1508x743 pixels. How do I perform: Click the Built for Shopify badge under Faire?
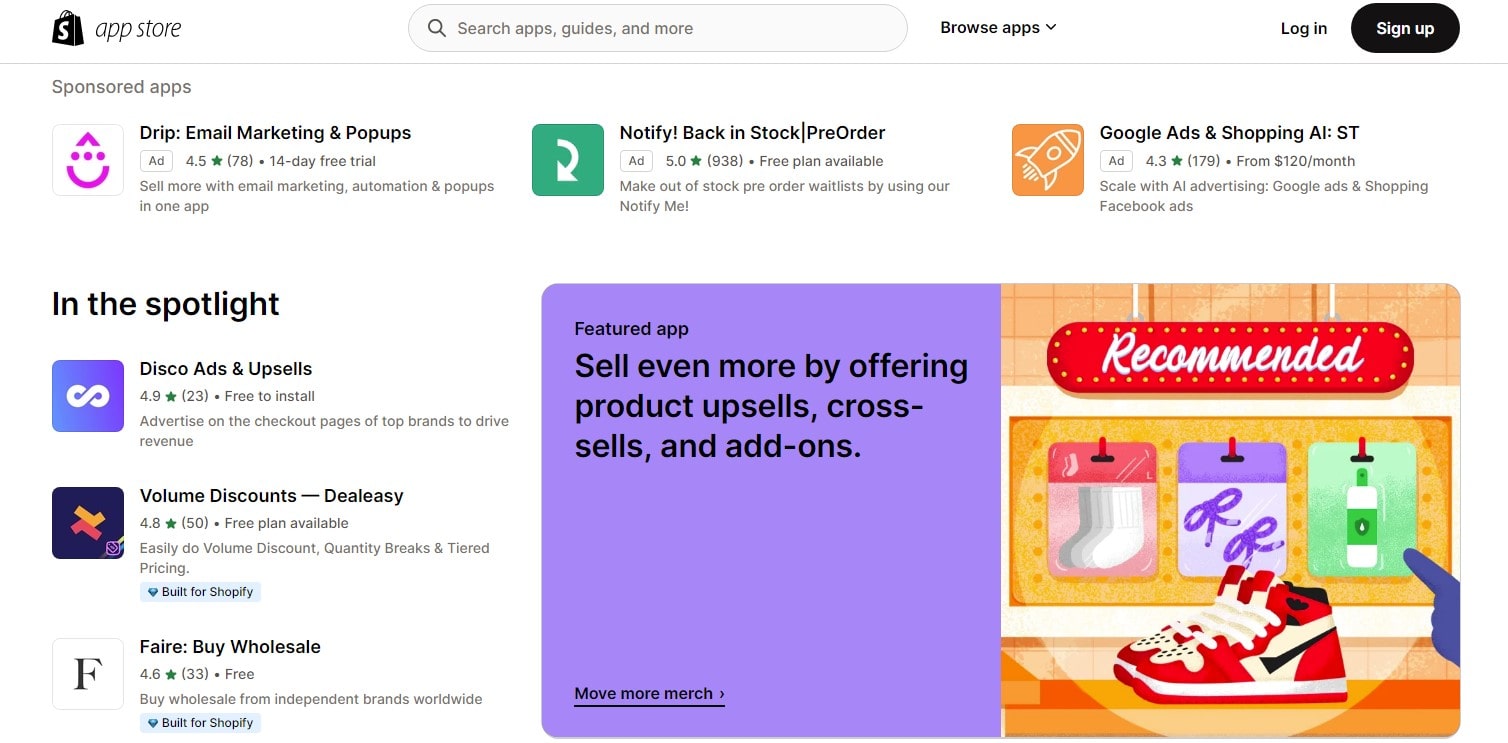[200, 722]
